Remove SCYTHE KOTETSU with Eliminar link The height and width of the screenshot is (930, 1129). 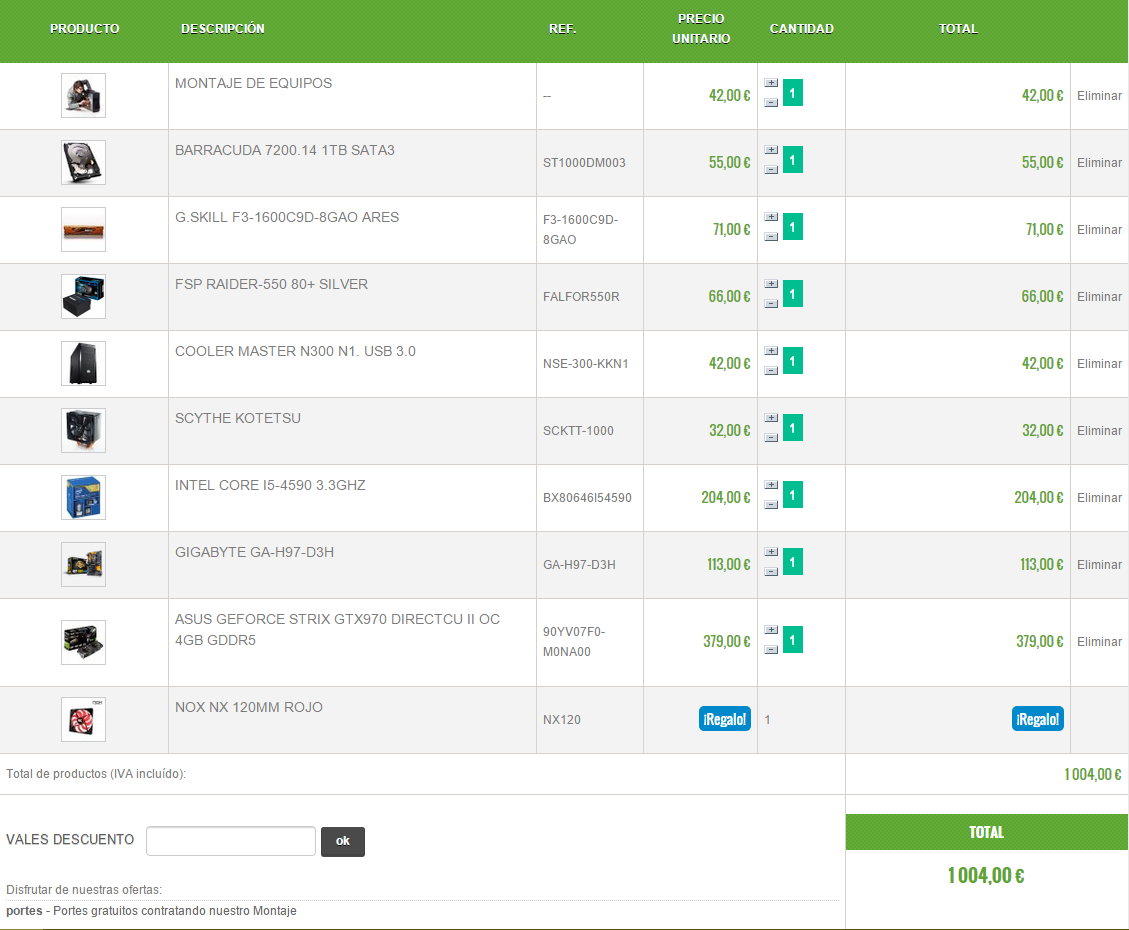coord(1099,430)
